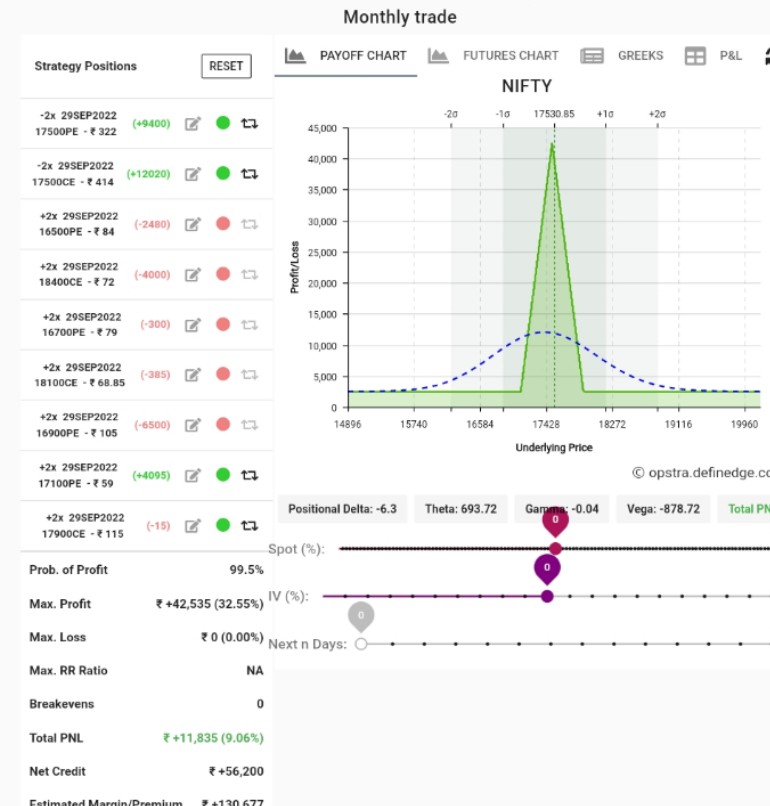Image resolution: width=770 pixels, height=806 pixels.
Task: Click the (+12020) profit value
Action: click(149, 174)
